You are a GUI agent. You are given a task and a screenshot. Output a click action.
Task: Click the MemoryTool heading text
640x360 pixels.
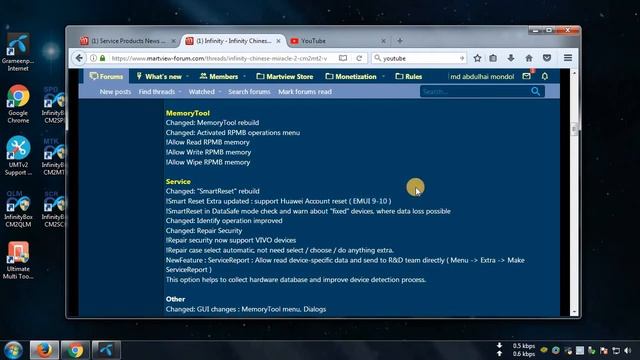188,113
